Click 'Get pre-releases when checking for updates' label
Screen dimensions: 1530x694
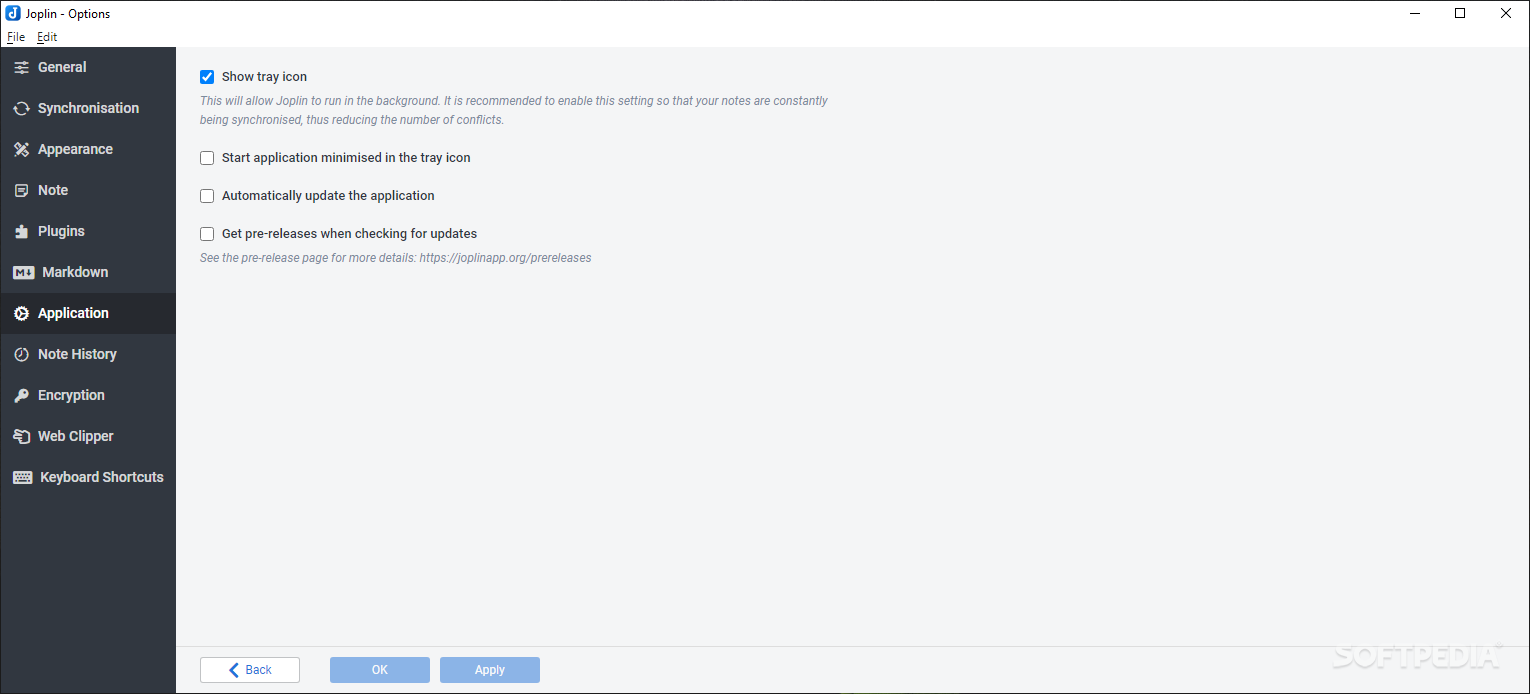coord(349,233)
